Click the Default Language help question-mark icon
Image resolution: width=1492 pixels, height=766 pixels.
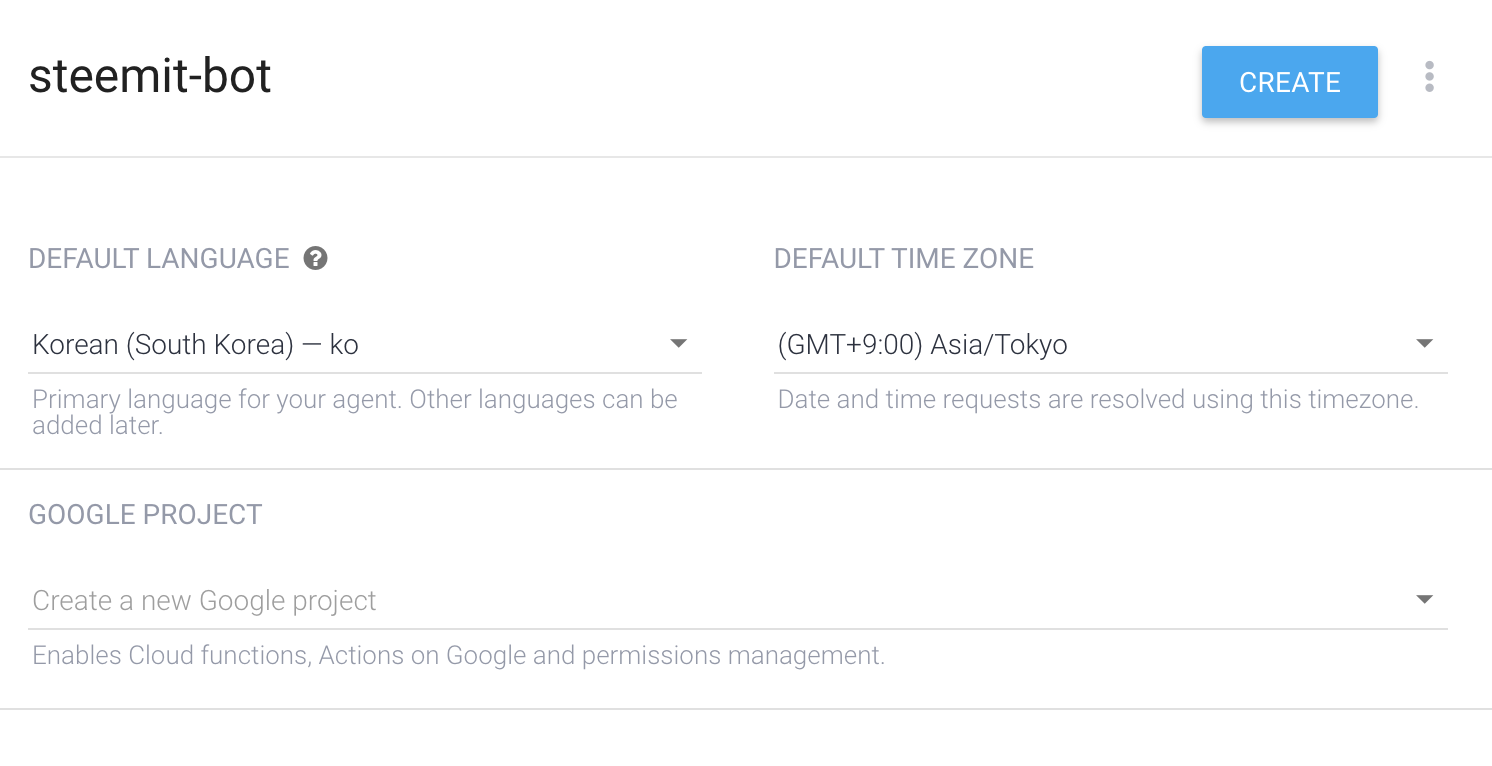pyautogui.click(x=316, y=259)
